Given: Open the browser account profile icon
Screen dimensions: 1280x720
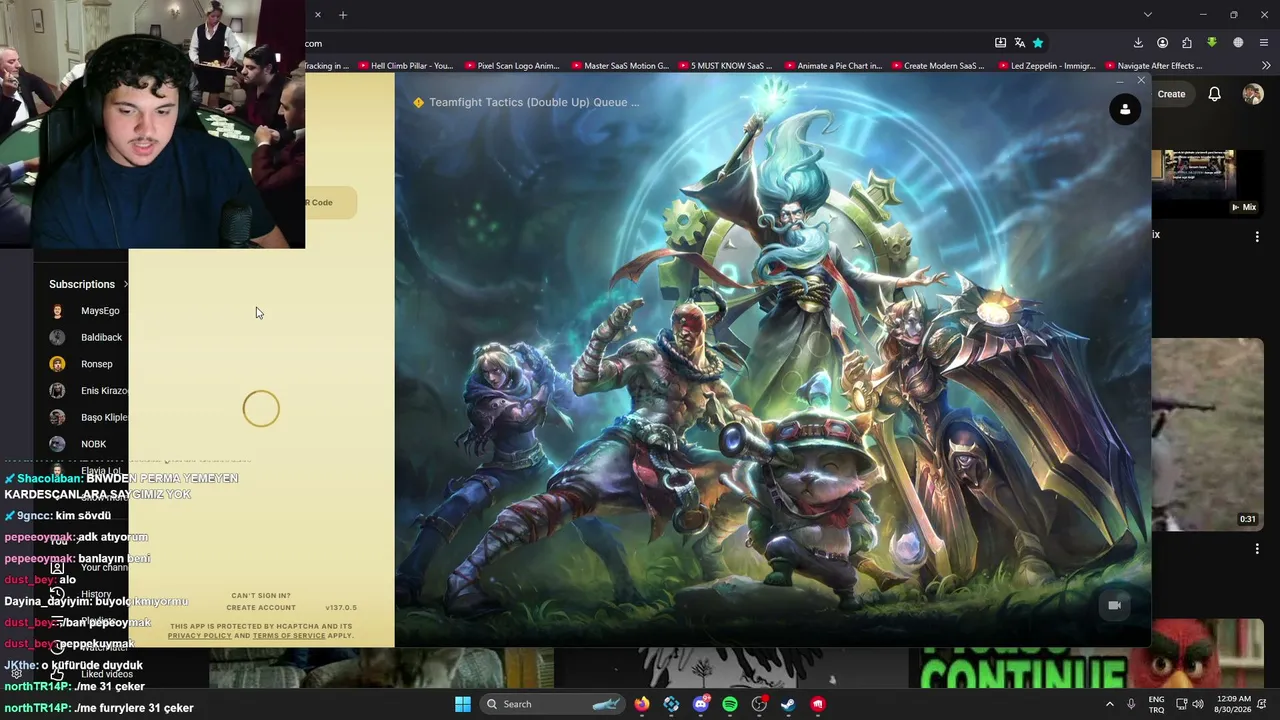Looking at the screenshot, I should pyautogui.click(x=1162, y=43).
